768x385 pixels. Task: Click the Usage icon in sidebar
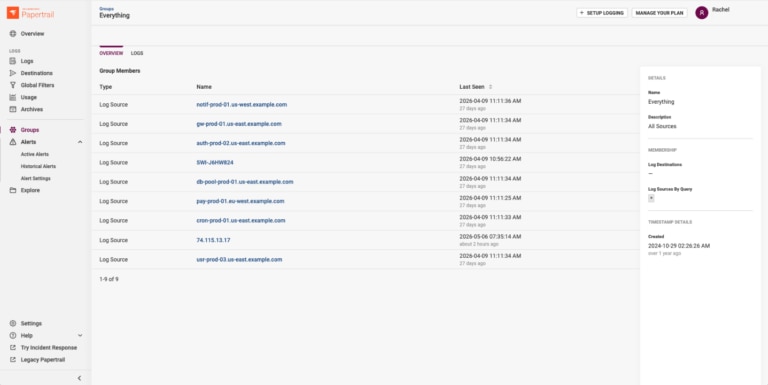[x=13, y=97]
